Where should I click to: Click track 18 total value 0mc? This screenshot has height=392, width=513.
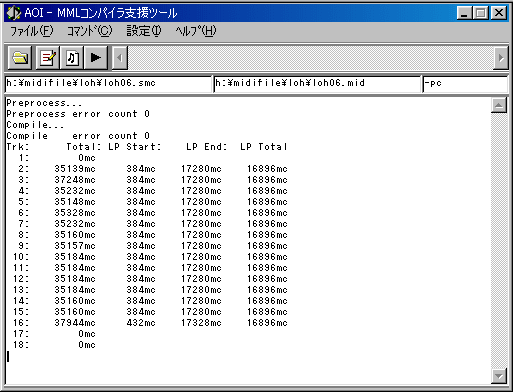click(x=87, y=345)
